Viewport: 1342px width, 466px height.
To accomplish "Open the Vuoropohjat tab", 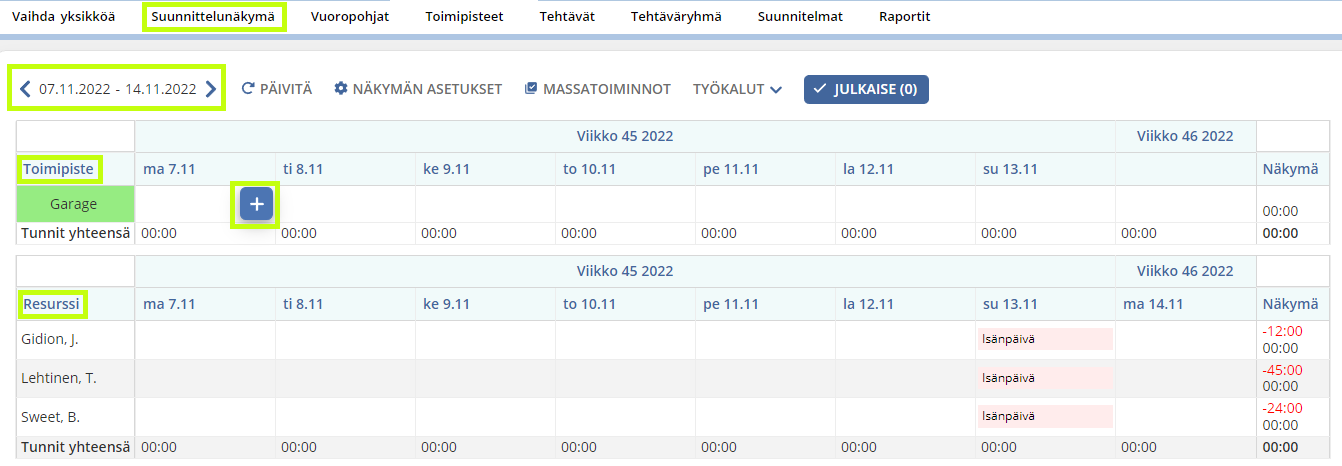I will tap(349, 17).
